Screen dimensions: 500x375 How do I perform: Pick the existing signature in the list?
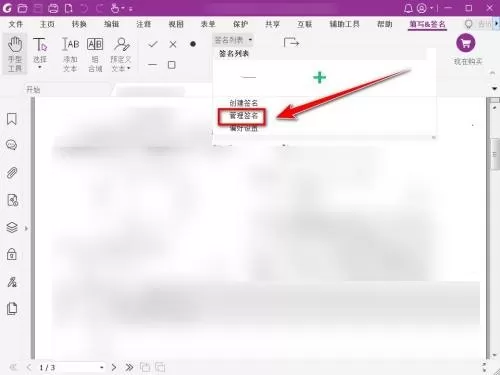[248, 77]
